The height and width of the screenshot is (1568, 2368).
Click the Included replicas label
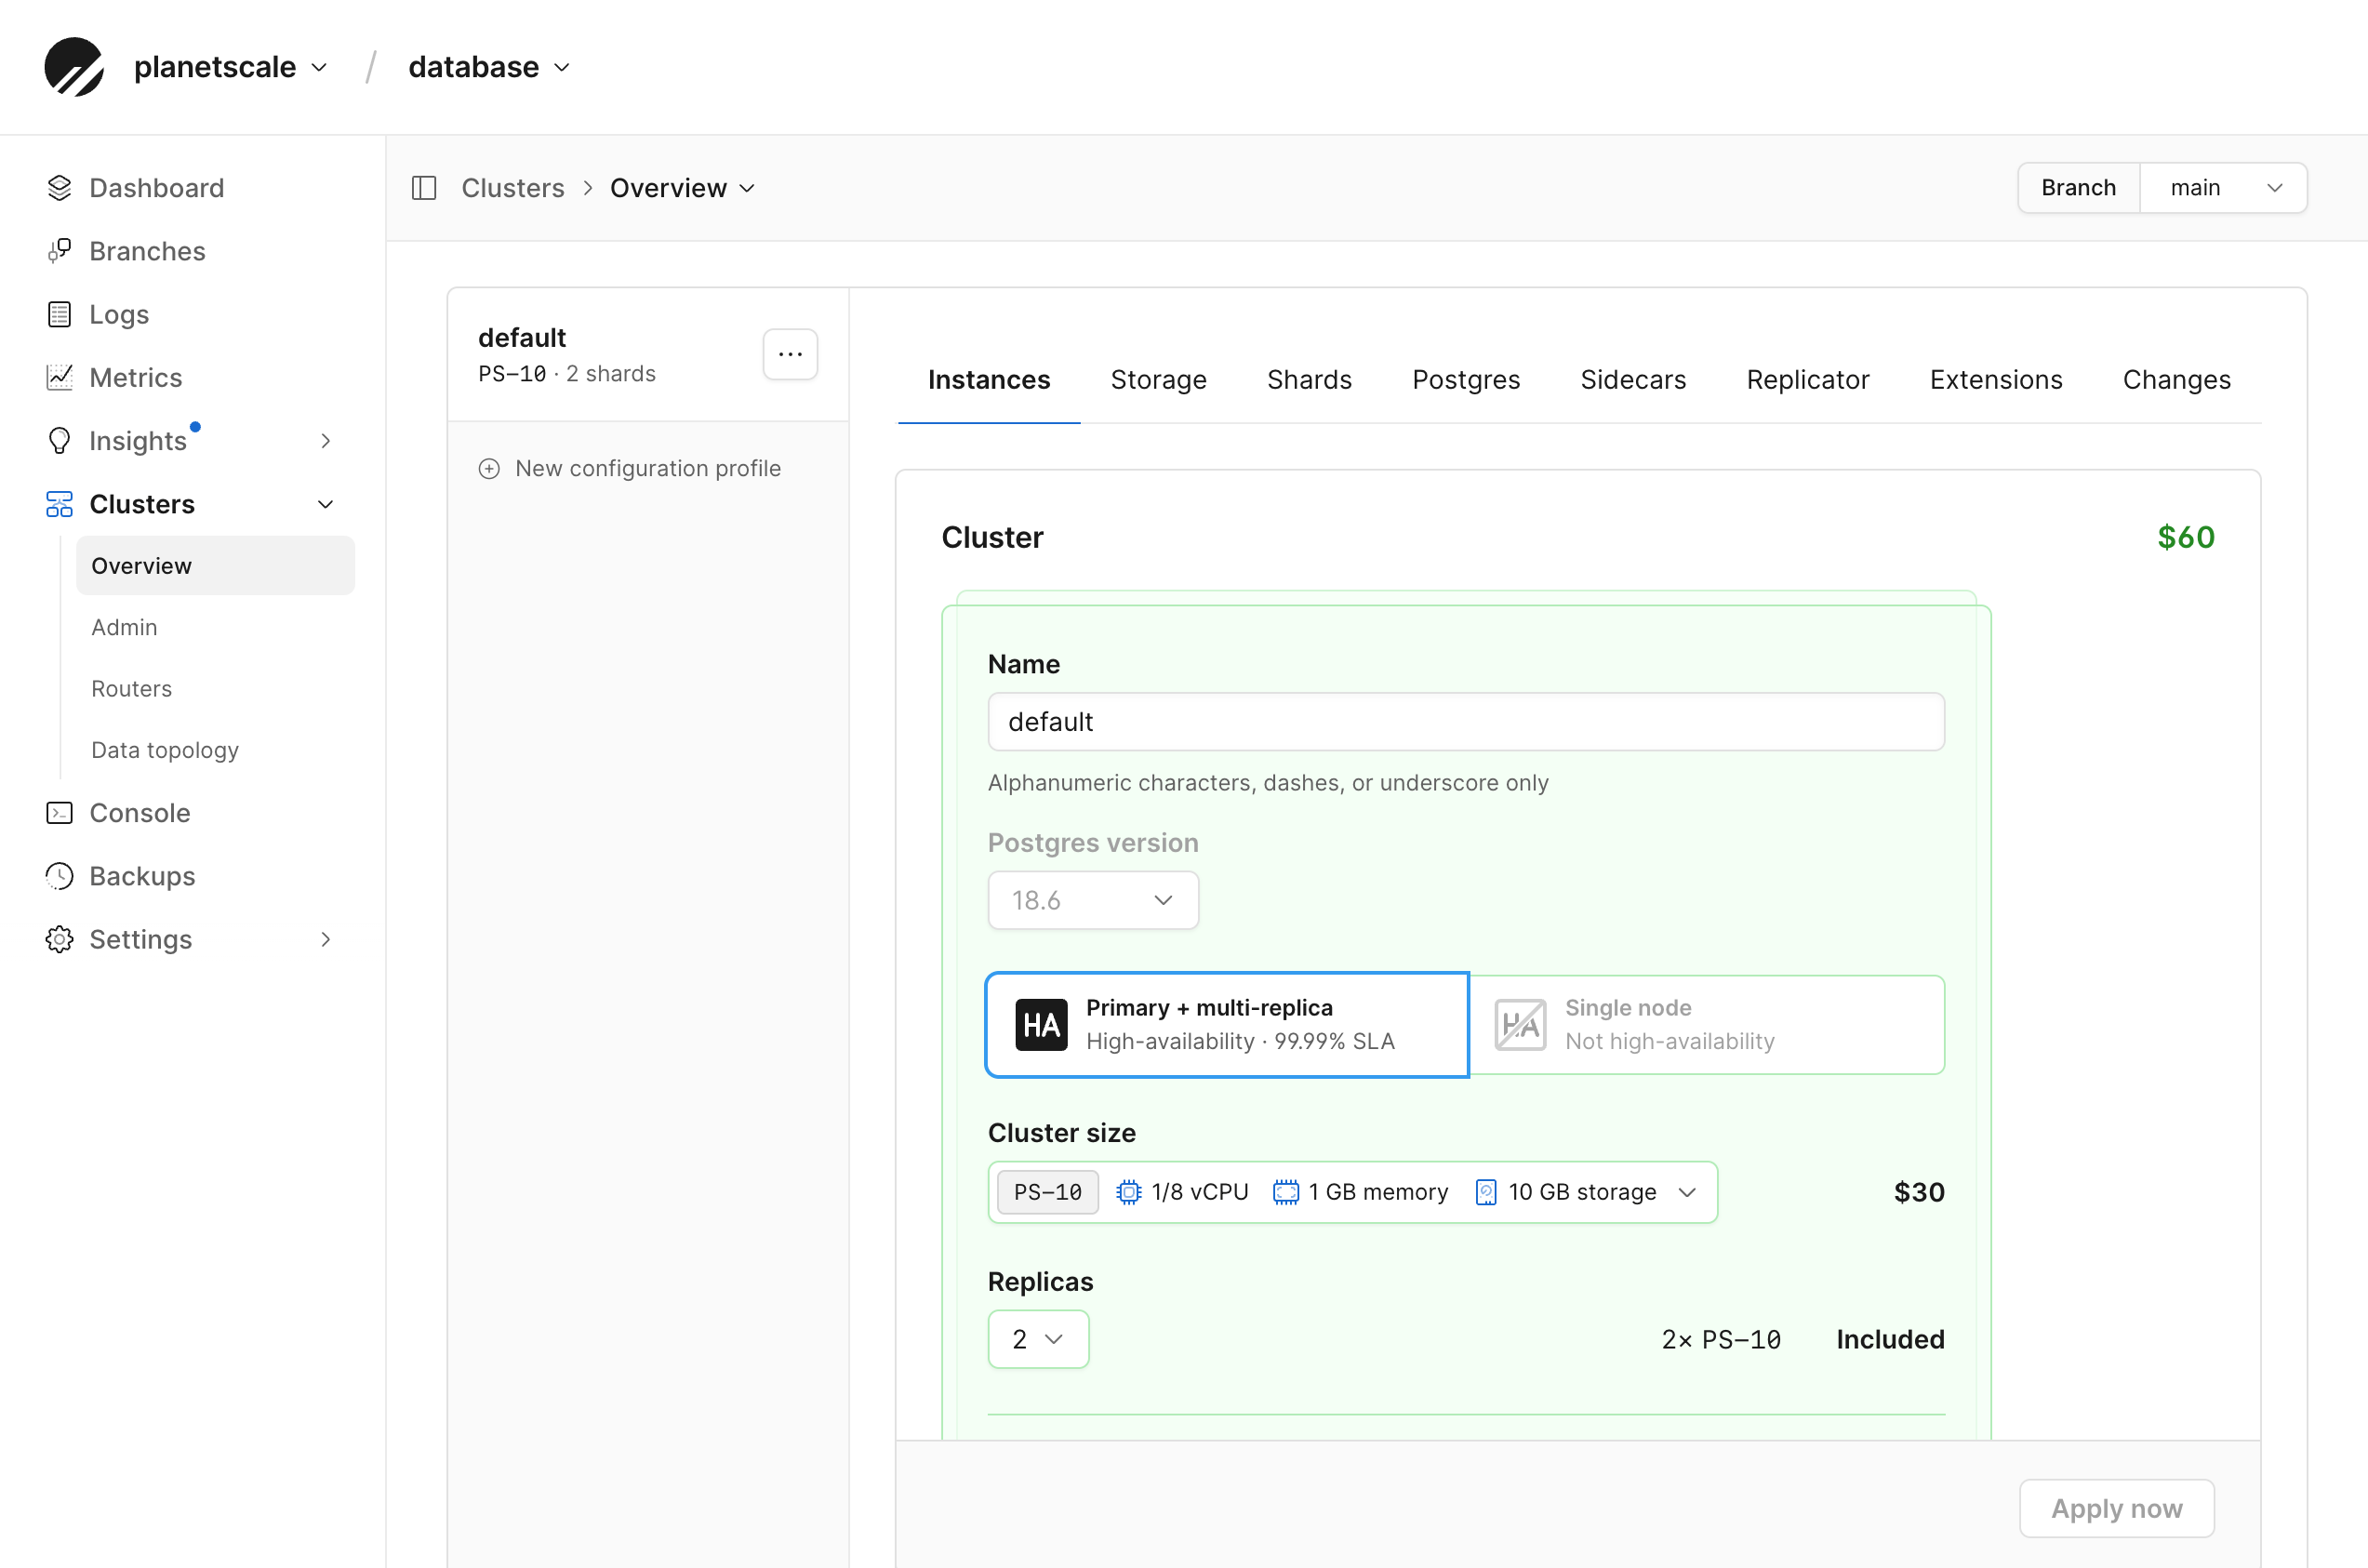(x=1890, y=1339)
